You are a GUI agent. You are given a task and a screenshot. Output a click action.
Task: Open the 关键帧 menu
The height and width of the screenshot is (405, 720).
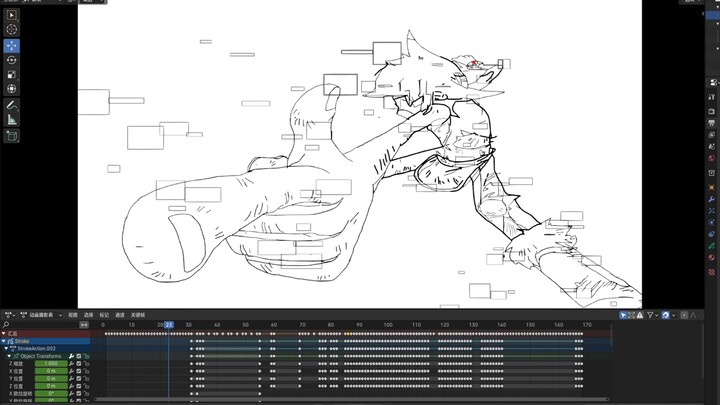click(x=138, y=315)
